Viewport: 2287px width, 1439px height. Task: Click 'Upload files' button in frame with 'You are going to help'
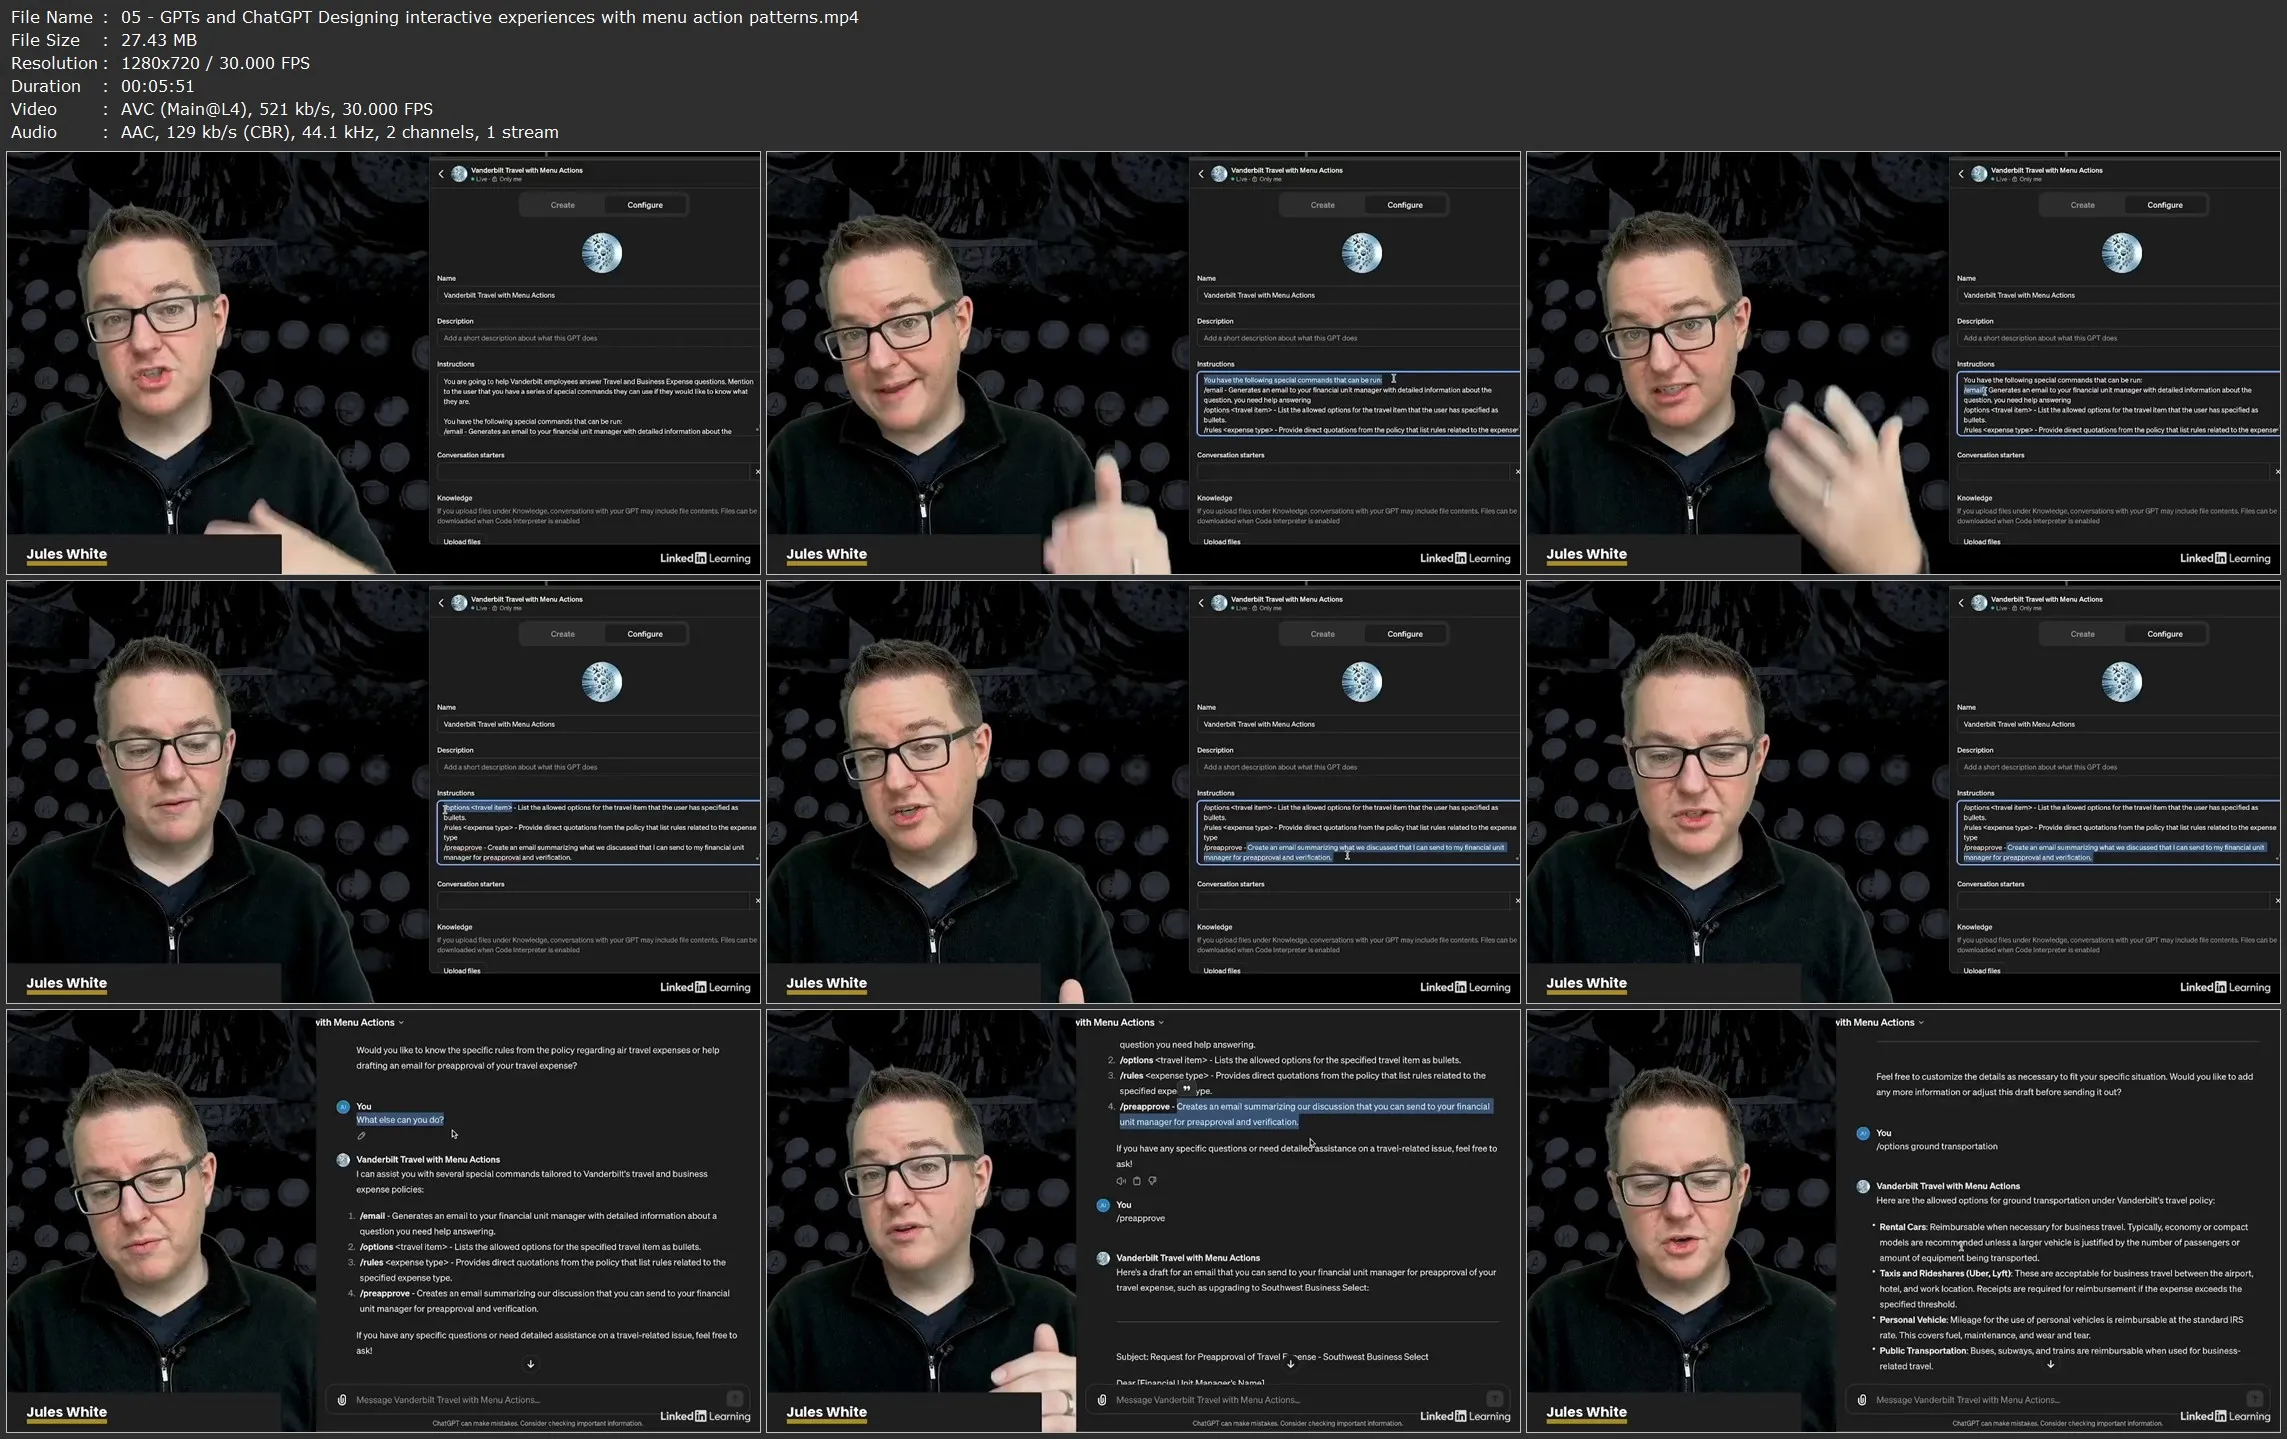pos(462,542)
